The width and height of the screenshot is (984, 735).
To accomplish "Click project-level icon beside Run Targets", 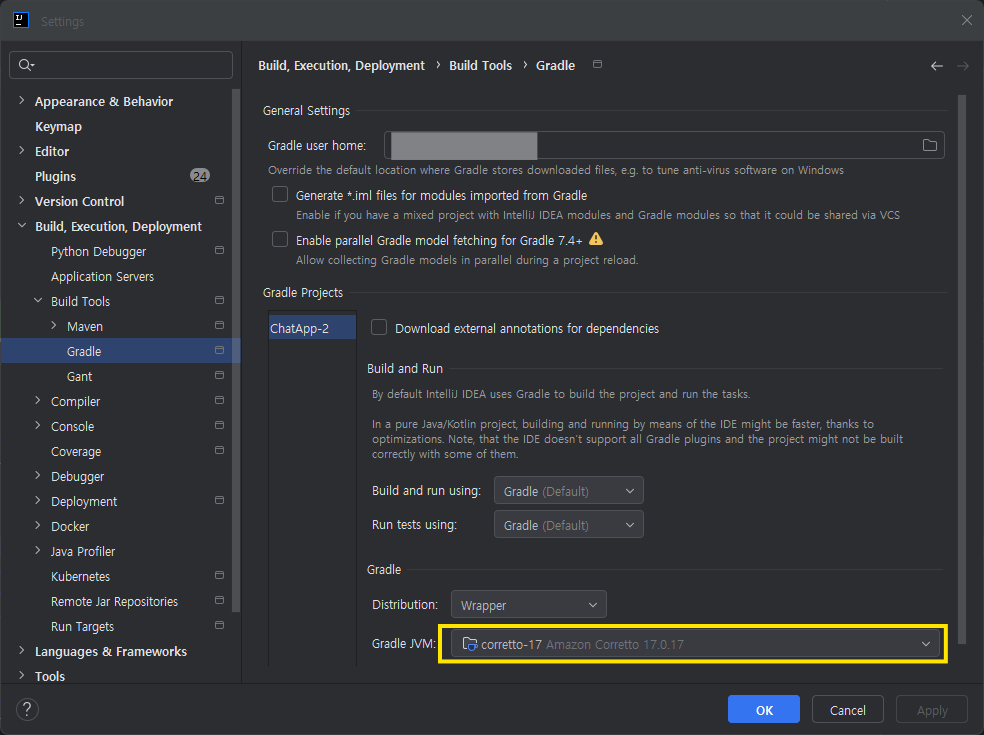I will 219,626.
